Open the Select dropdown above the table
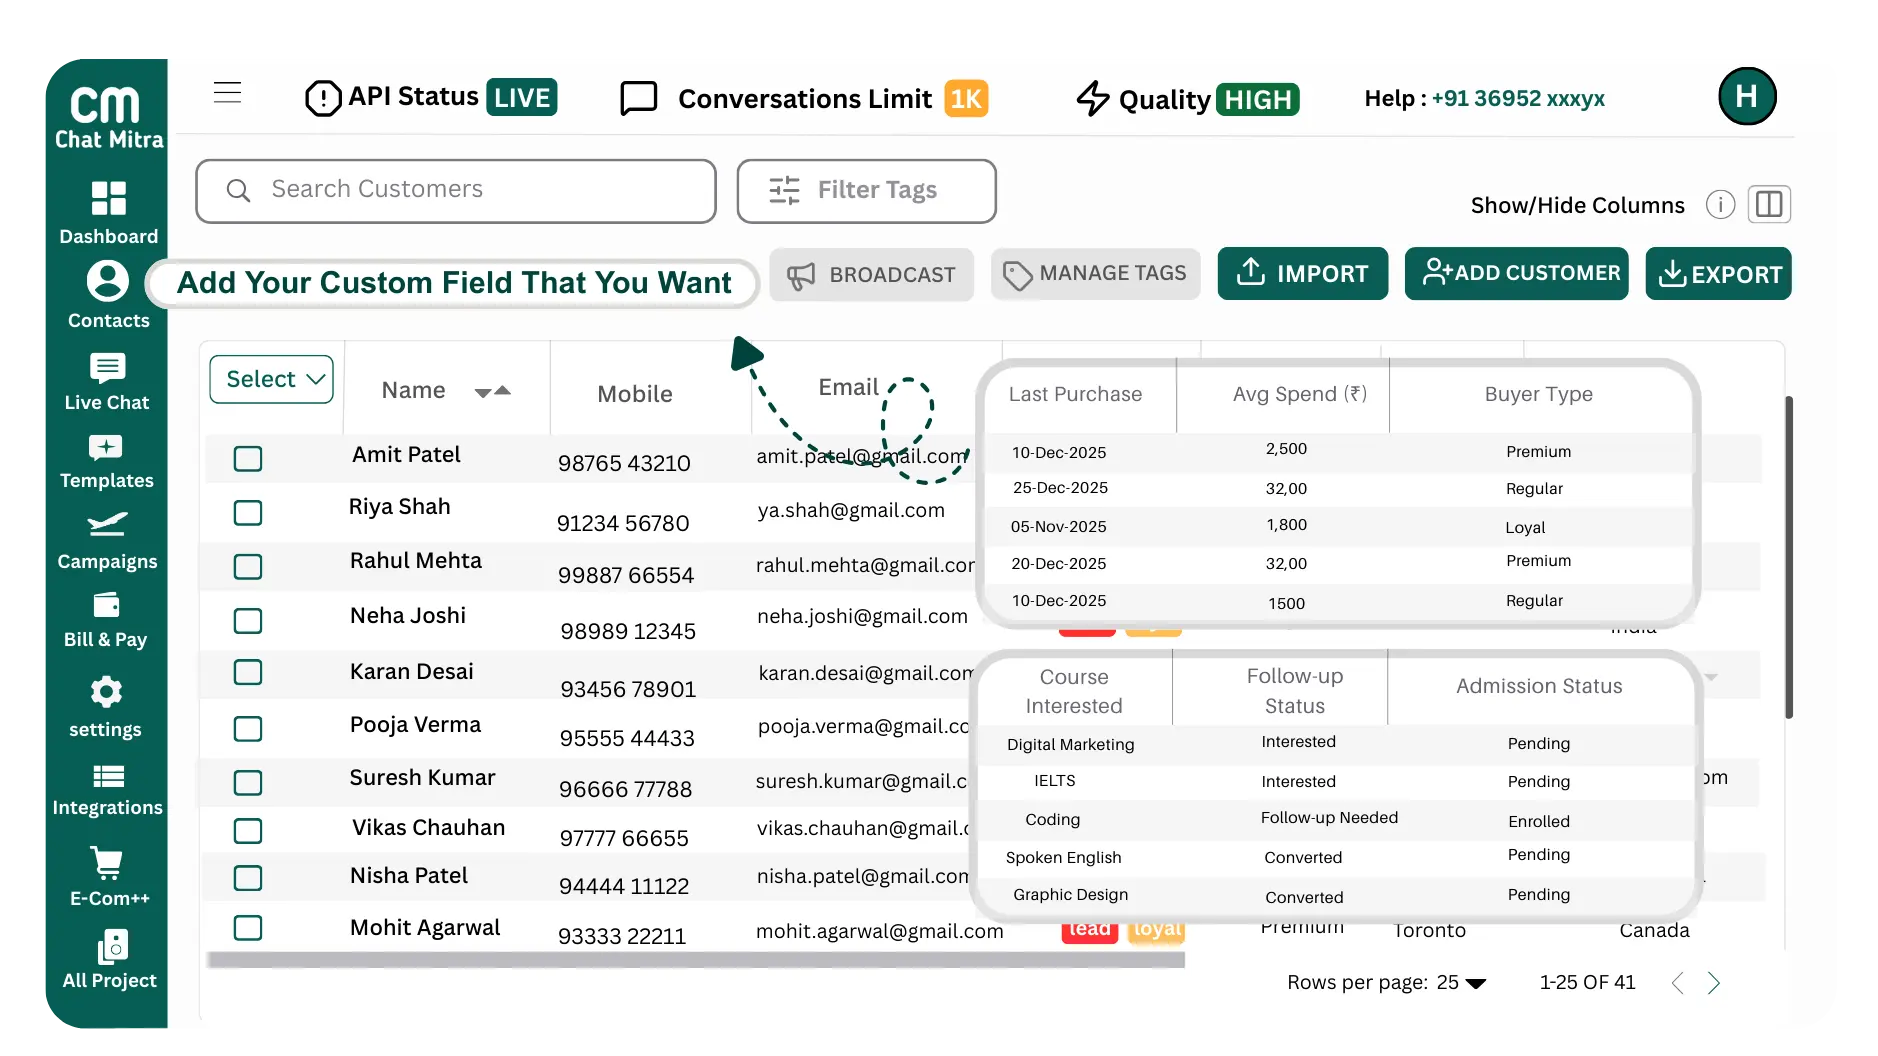The width and height of the screenshot is (1878, 1056). (271, 379)
